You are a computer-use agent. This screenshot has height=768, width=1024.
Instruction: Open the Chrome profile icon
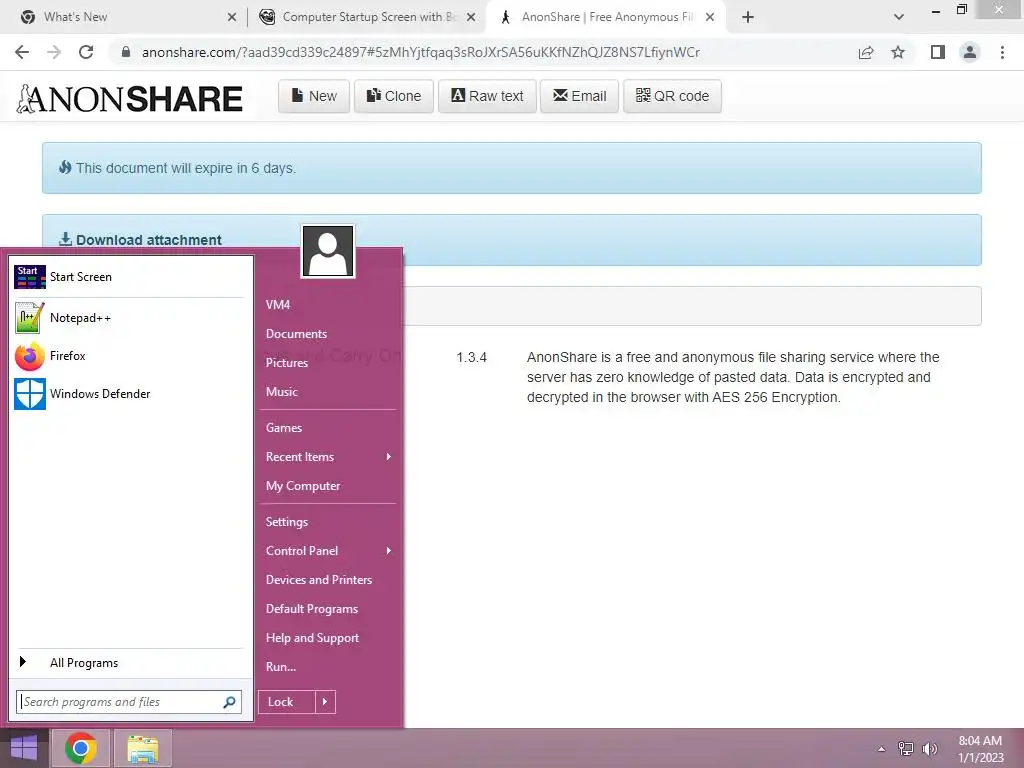[x=970, y=52]
